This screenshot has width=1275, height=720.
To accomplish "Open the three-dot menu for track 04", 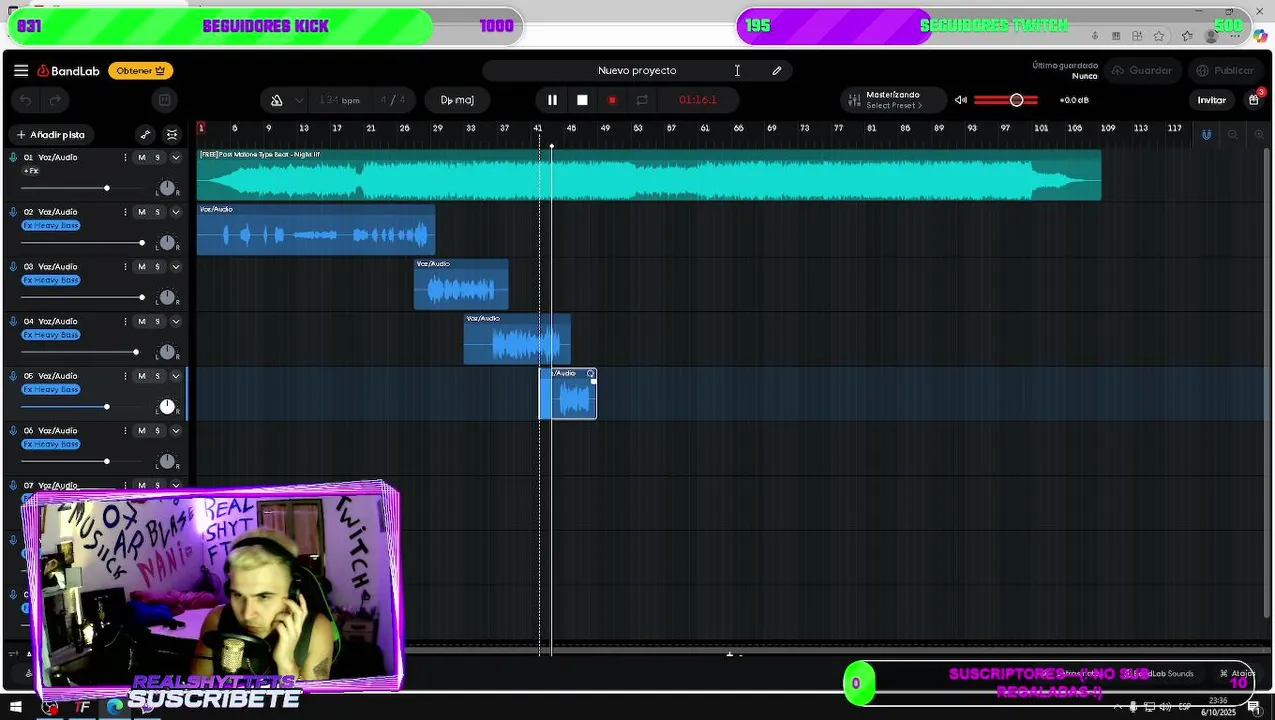I will click(125, 321).
